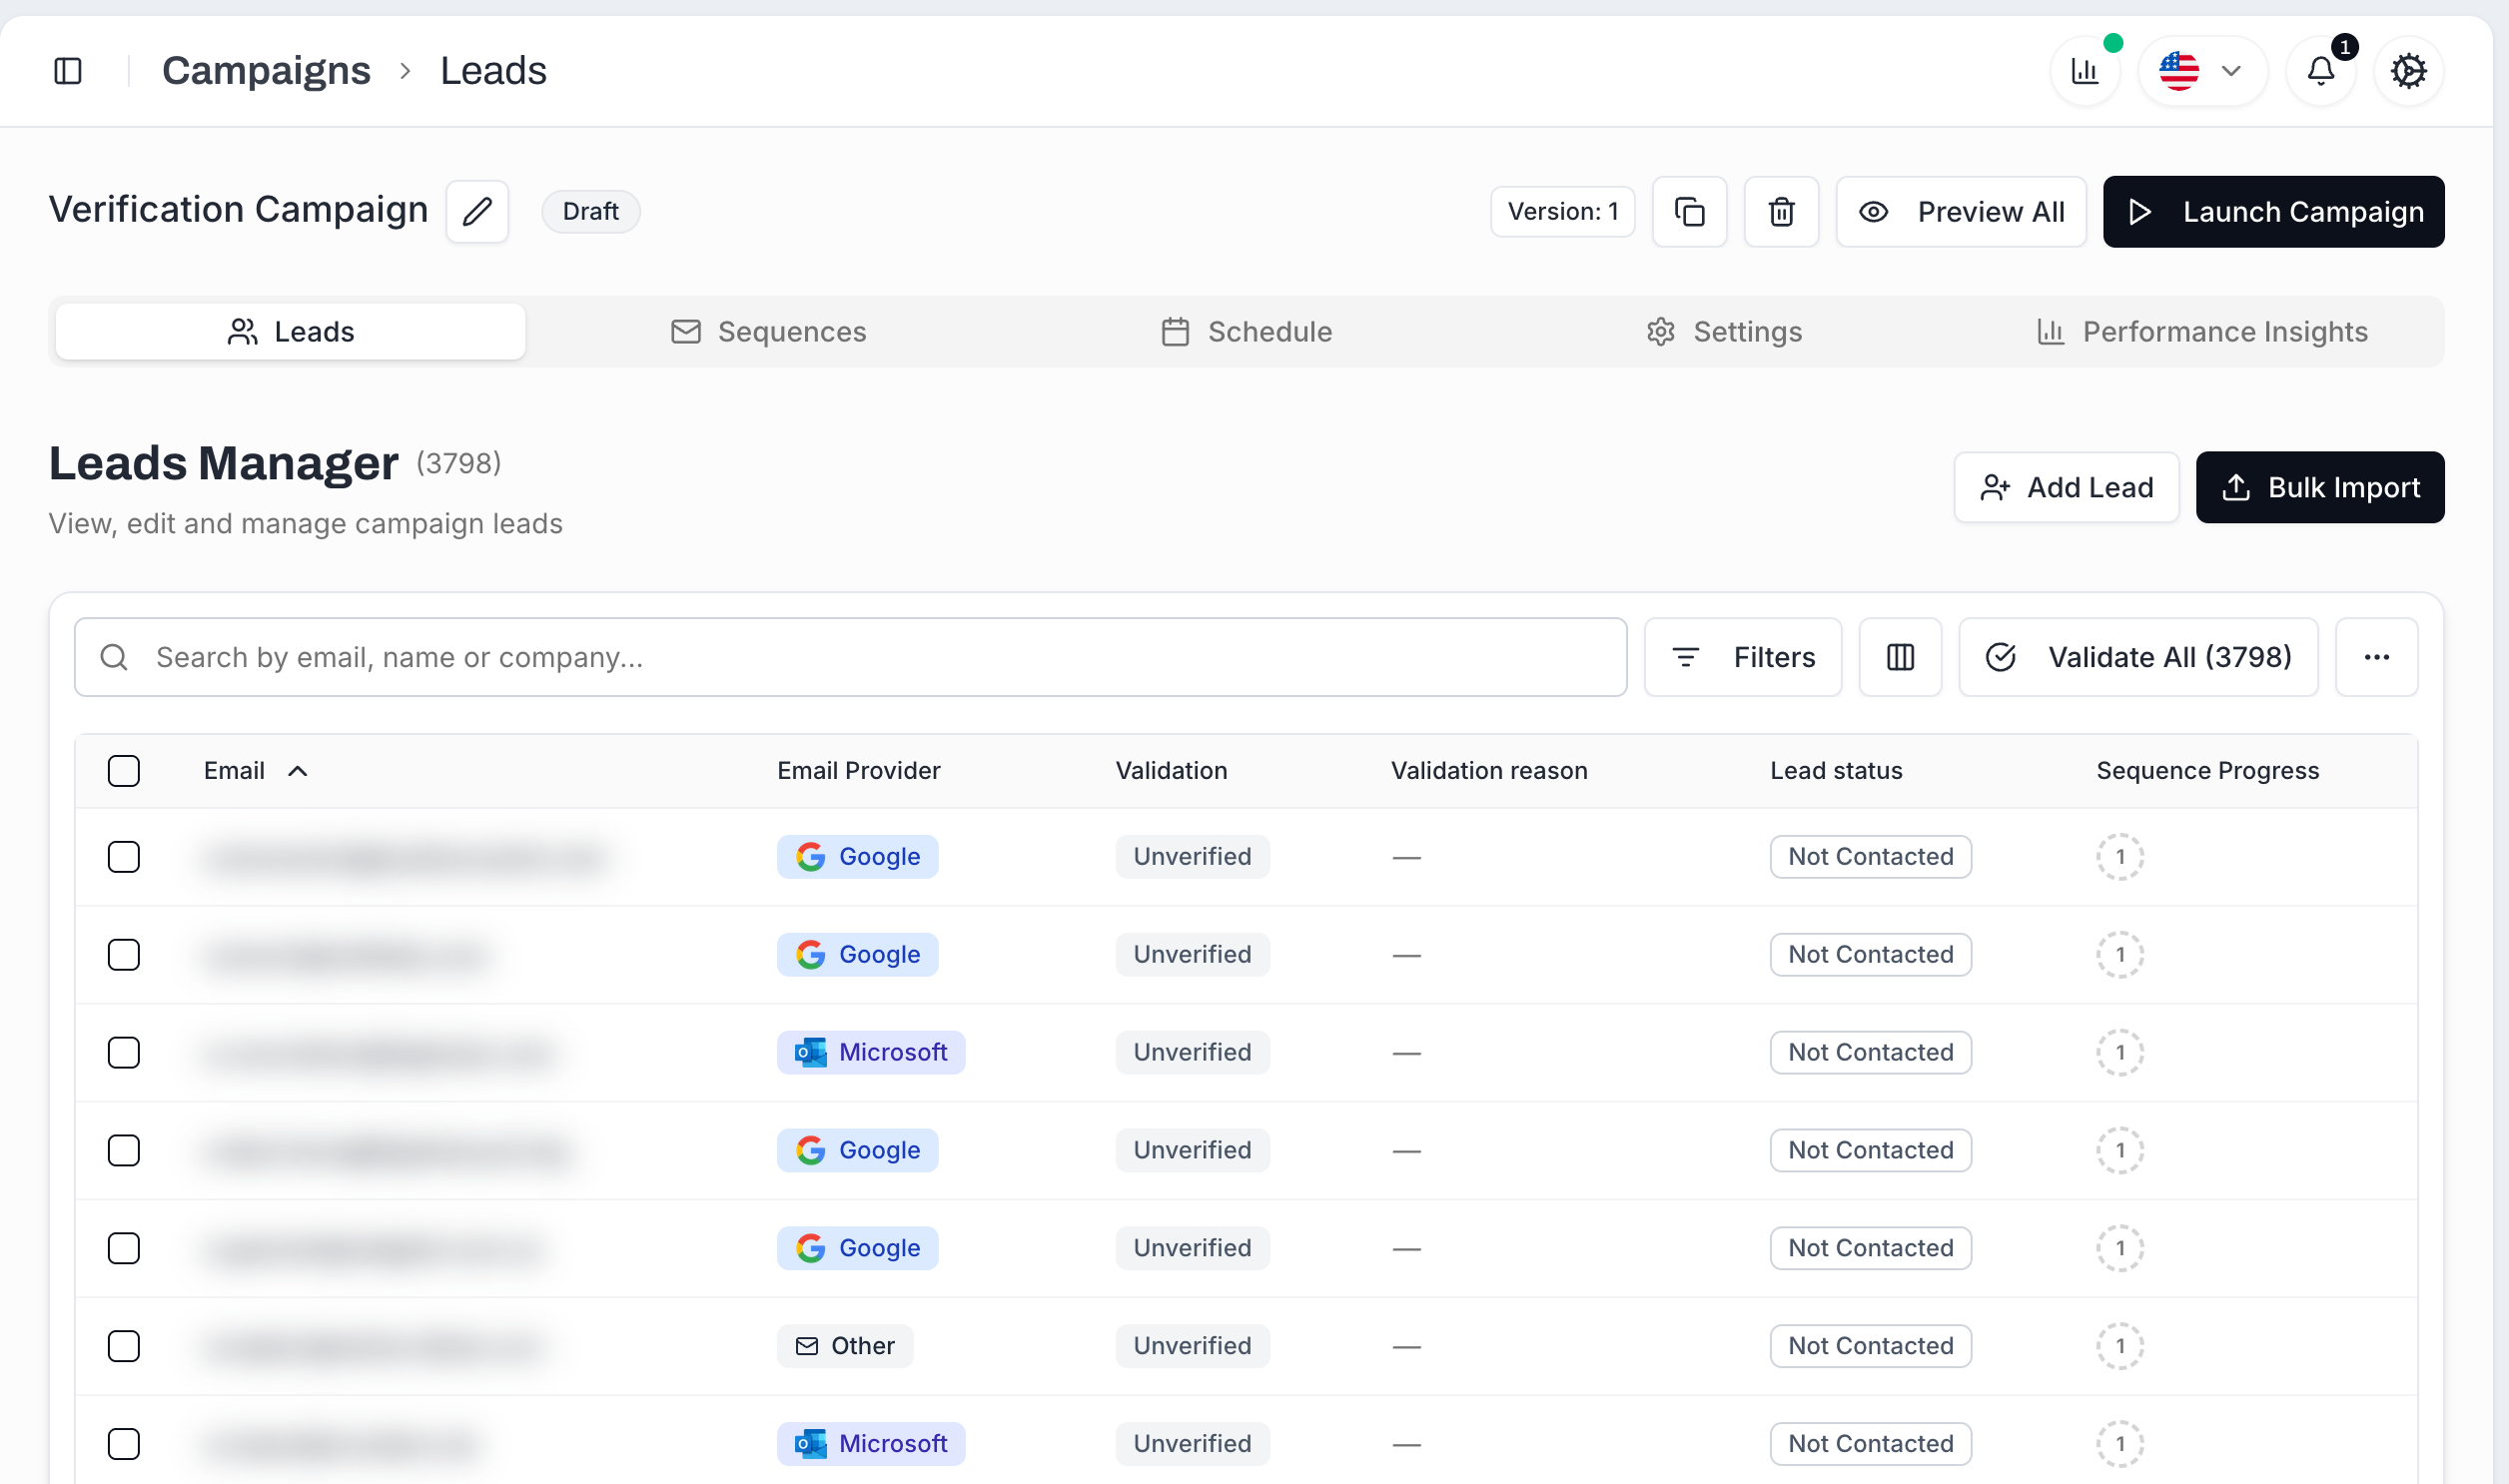2509x1484 pixels.
Task: Click the Microsoft provider badge in third row
Action: [871, 1053]
